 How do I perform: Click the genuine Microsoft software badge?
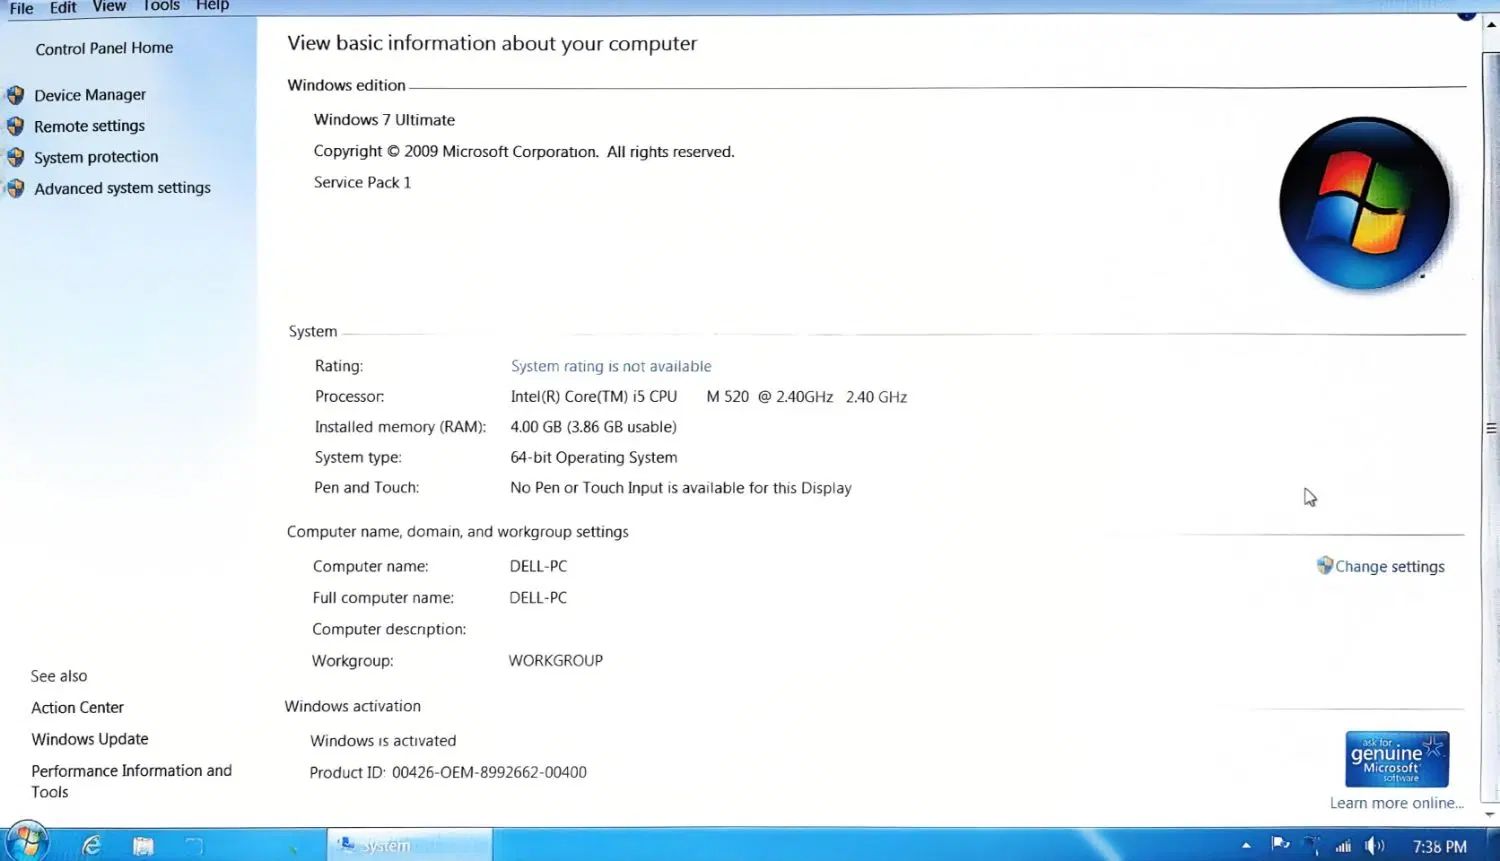coord(1397,759)
